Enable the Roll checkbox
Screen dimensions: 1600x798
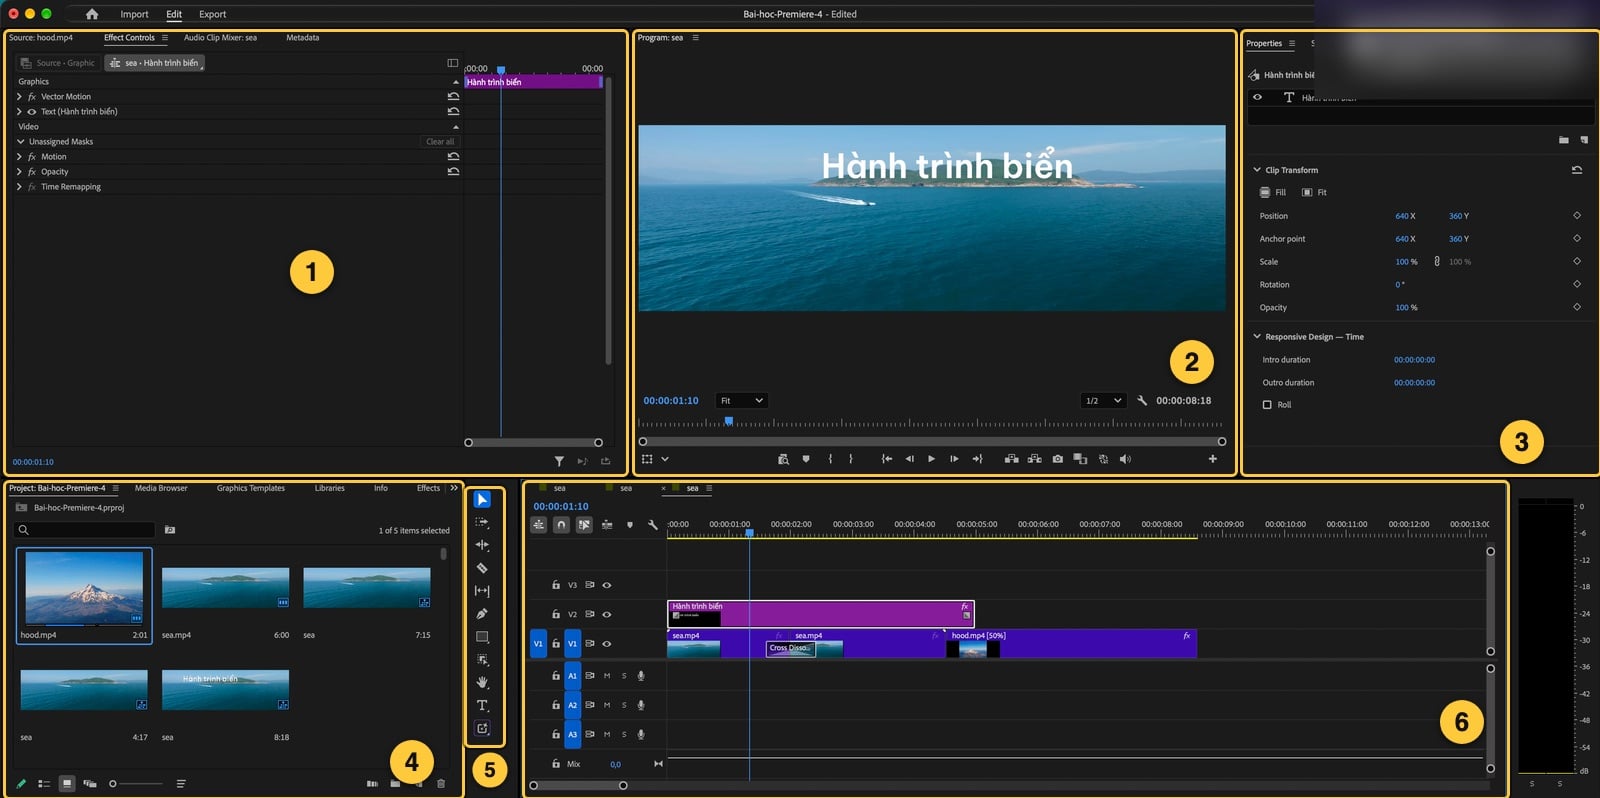tap(1267, 405)
